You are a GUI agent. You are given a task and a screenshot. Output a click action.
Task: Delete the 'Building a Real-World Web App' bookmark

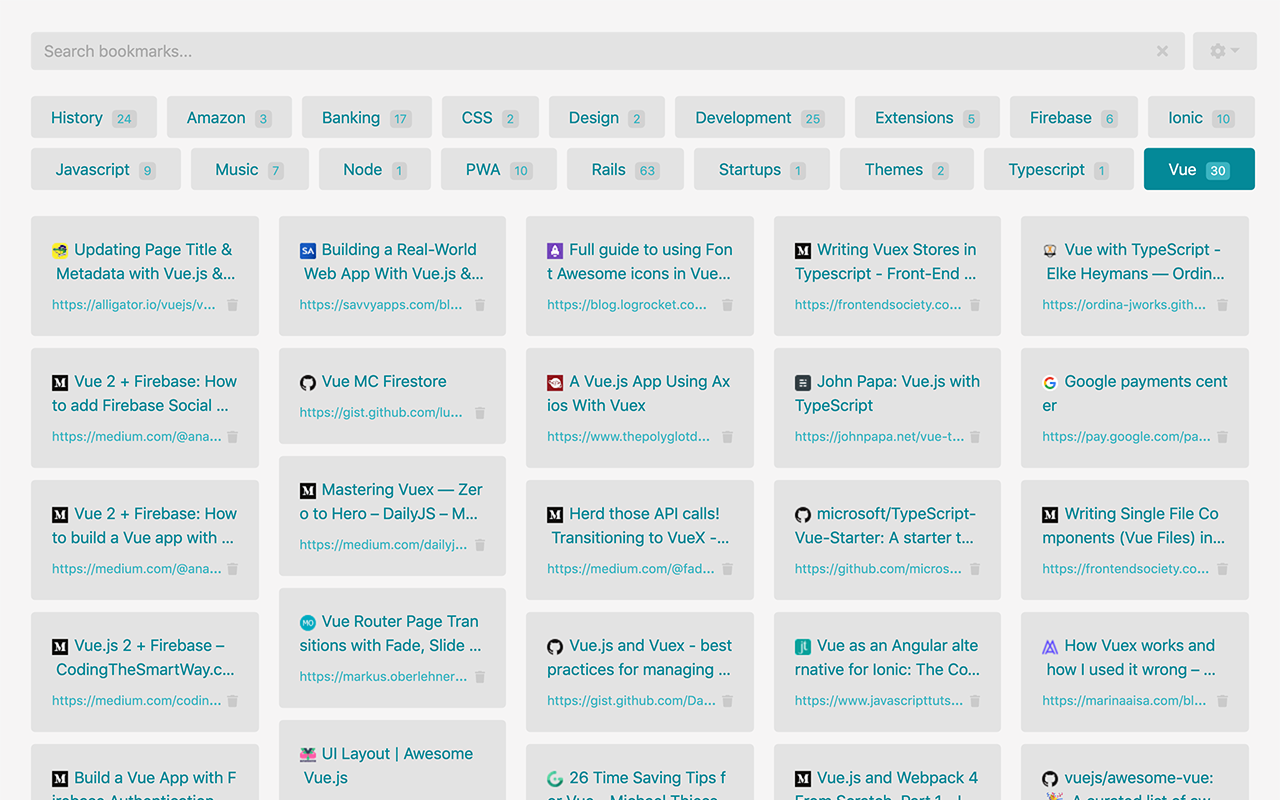pyautogui.click(x=480, y=305)
